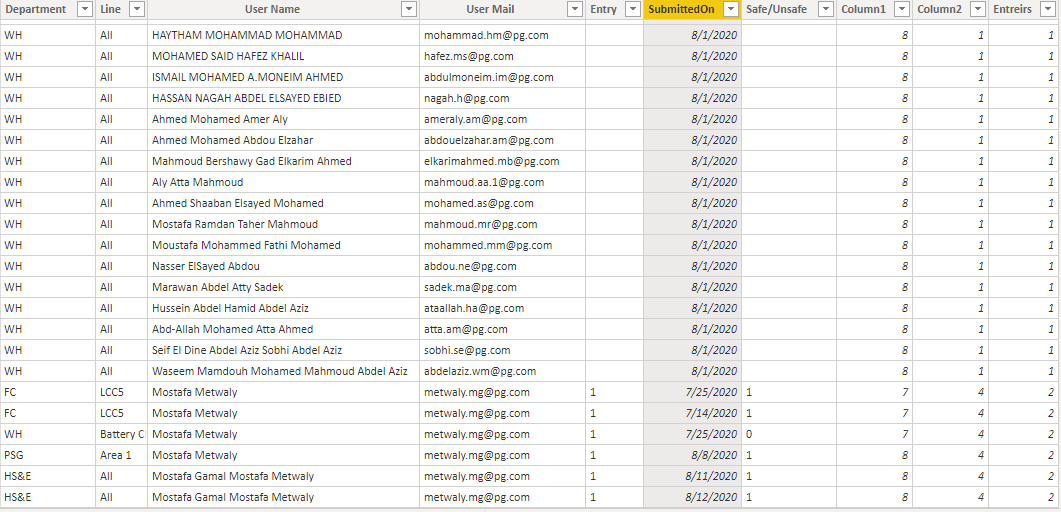Click email abdouelzahar.am@pg.com
Screen dimensions: 1061x512
tap(489, 140)
